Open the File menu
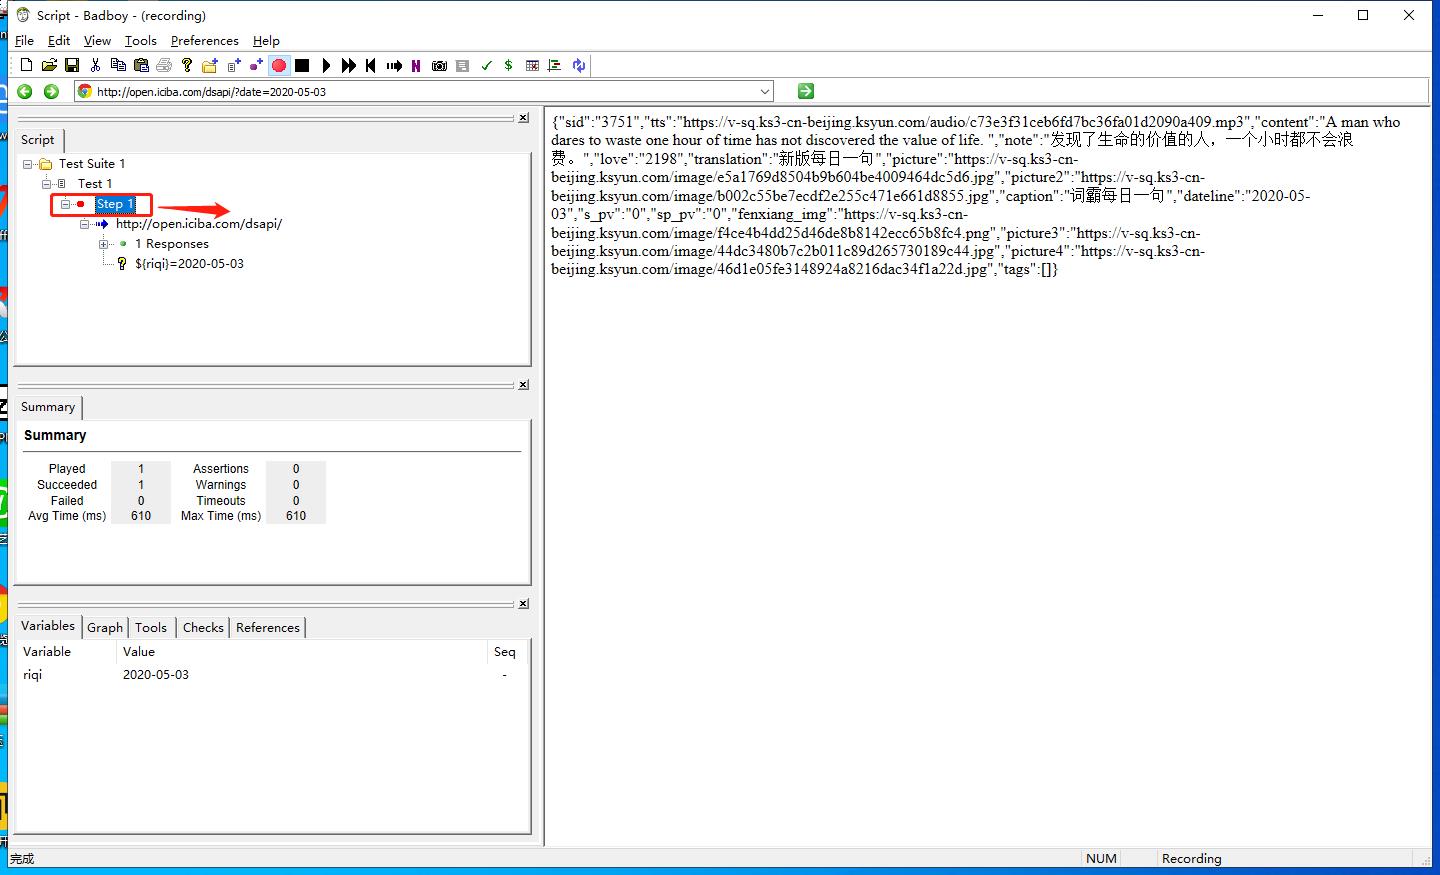The width and height of the screenshot is (1440, 875). click(25, 40)
